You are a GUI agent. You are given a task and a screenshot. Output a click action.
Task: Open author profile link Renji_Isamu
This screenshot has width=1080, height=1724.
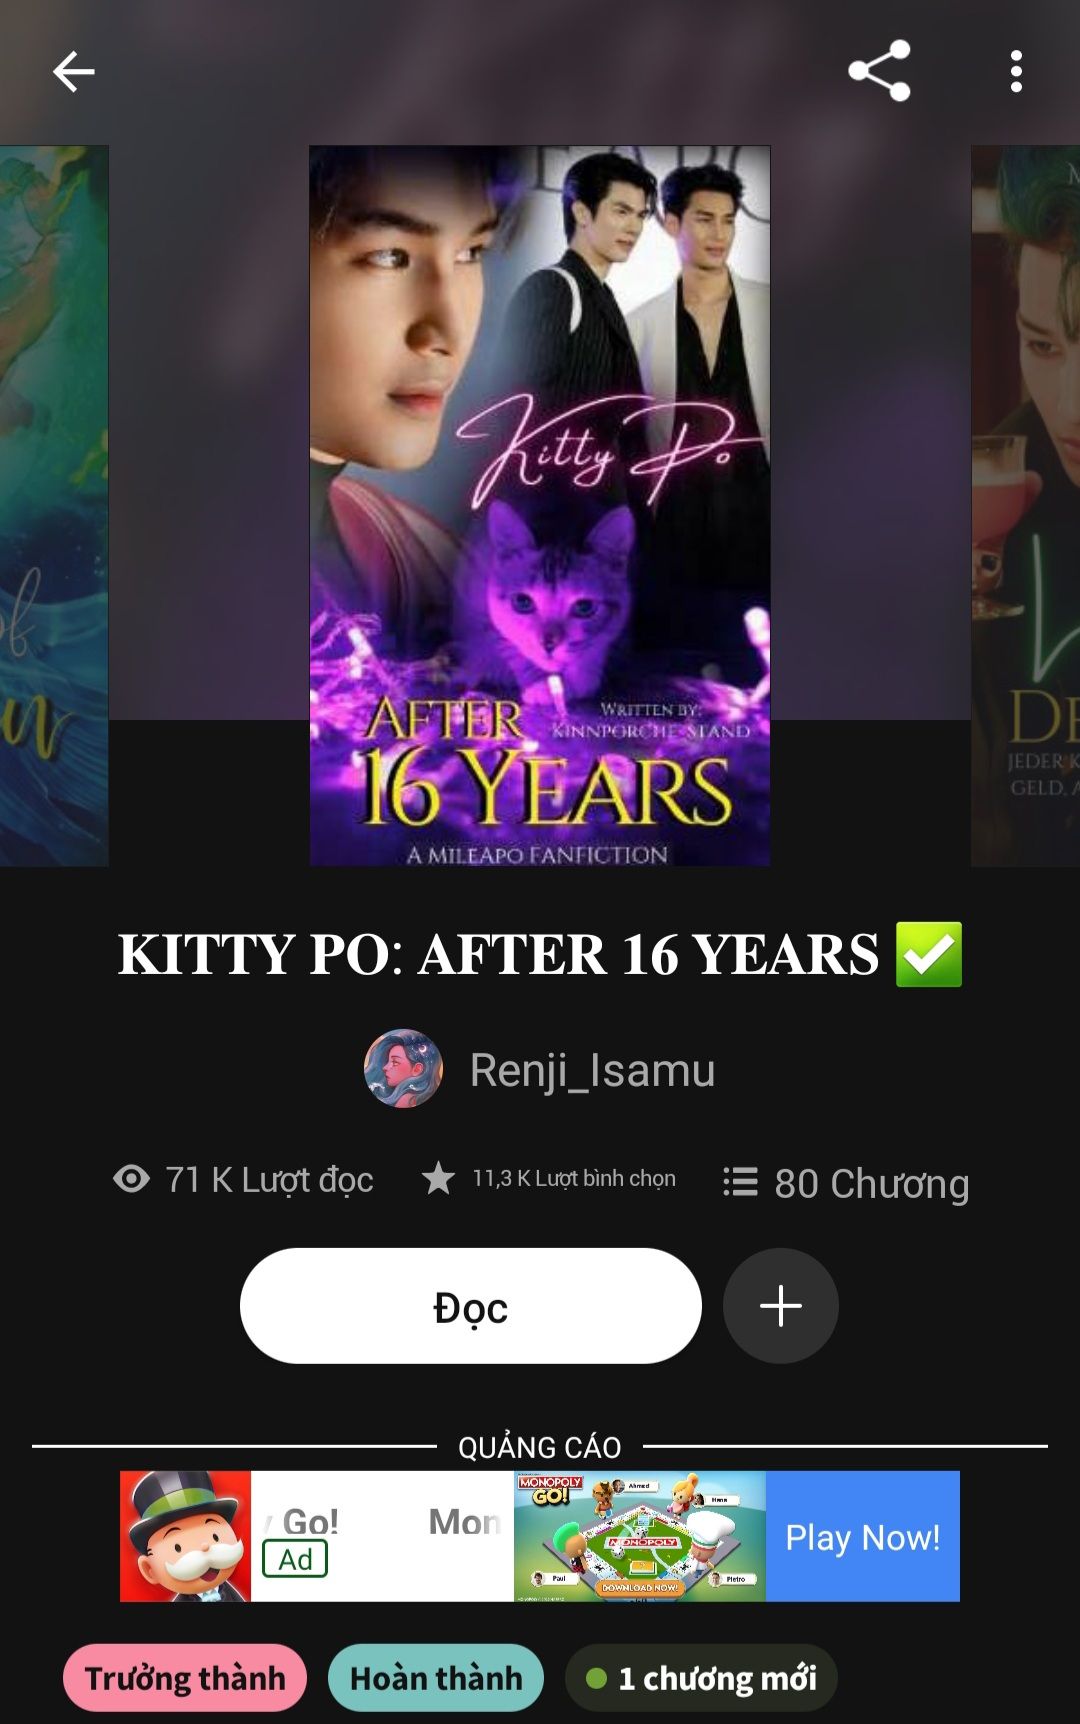pos(592,1070)
